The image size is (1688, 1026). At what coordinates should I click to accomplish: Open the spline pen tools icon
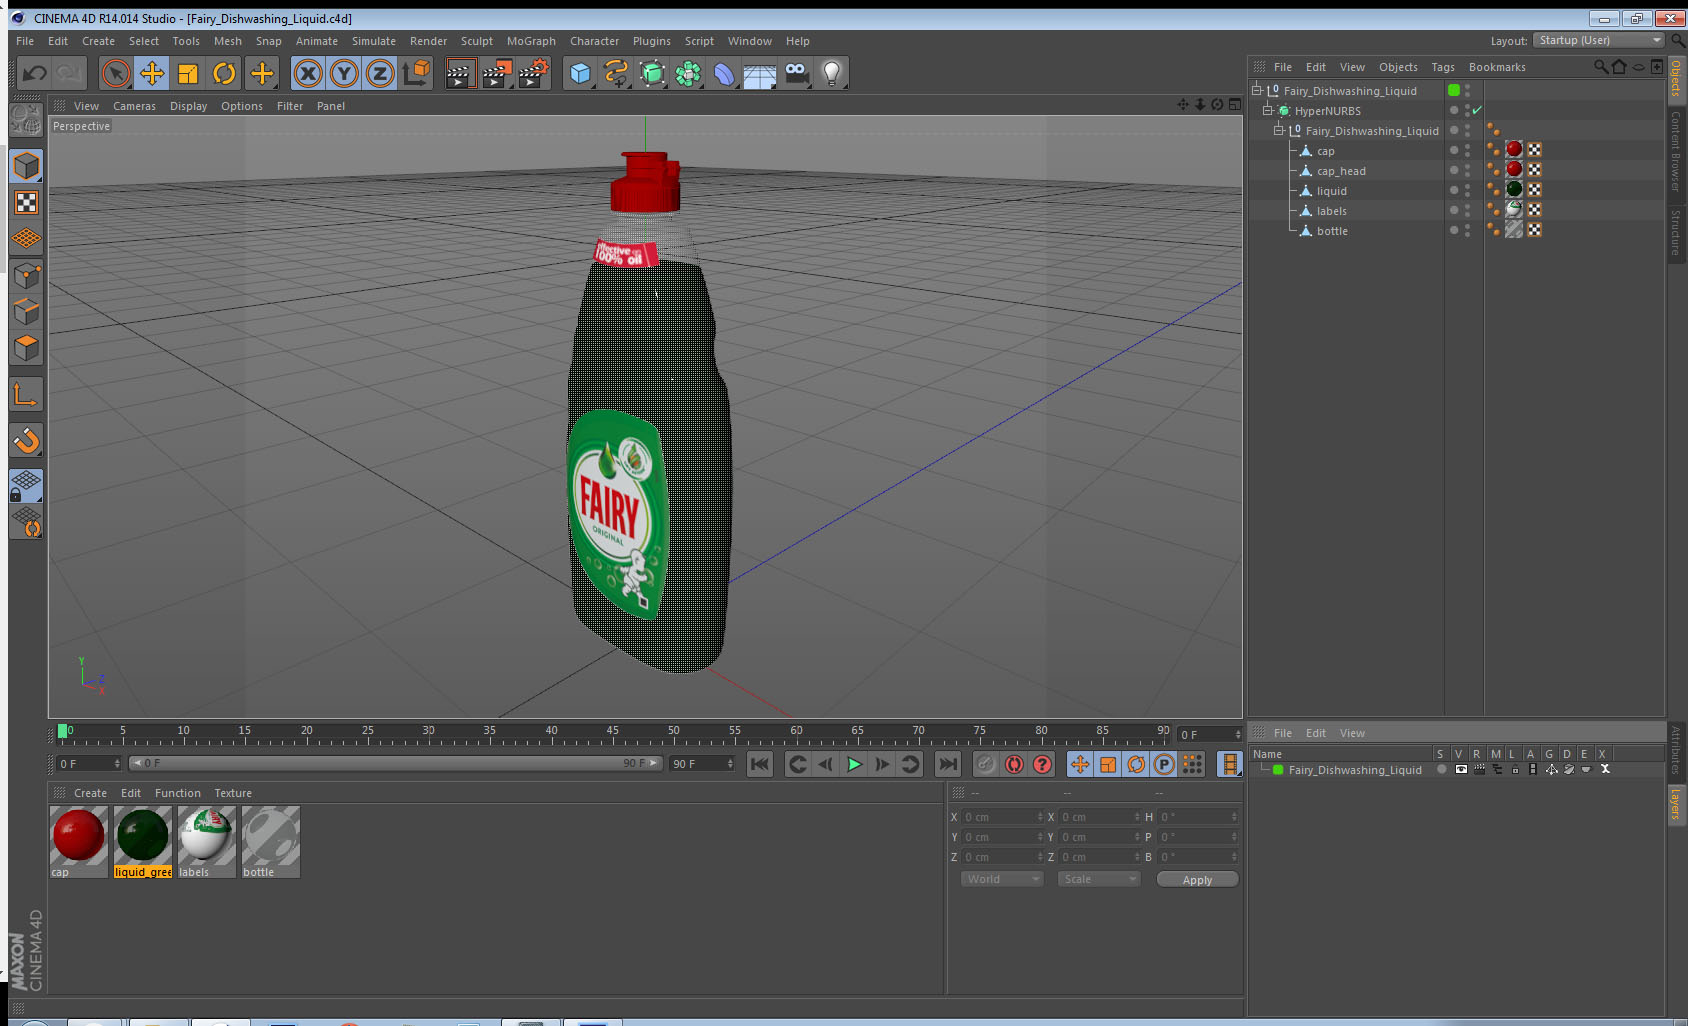(x=616, y=73)
